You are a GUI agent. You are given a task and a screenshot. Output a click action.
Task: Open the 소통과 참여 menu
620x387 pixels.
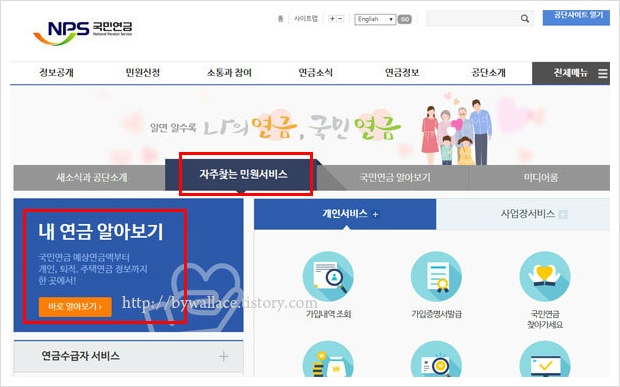pos(229,73)
